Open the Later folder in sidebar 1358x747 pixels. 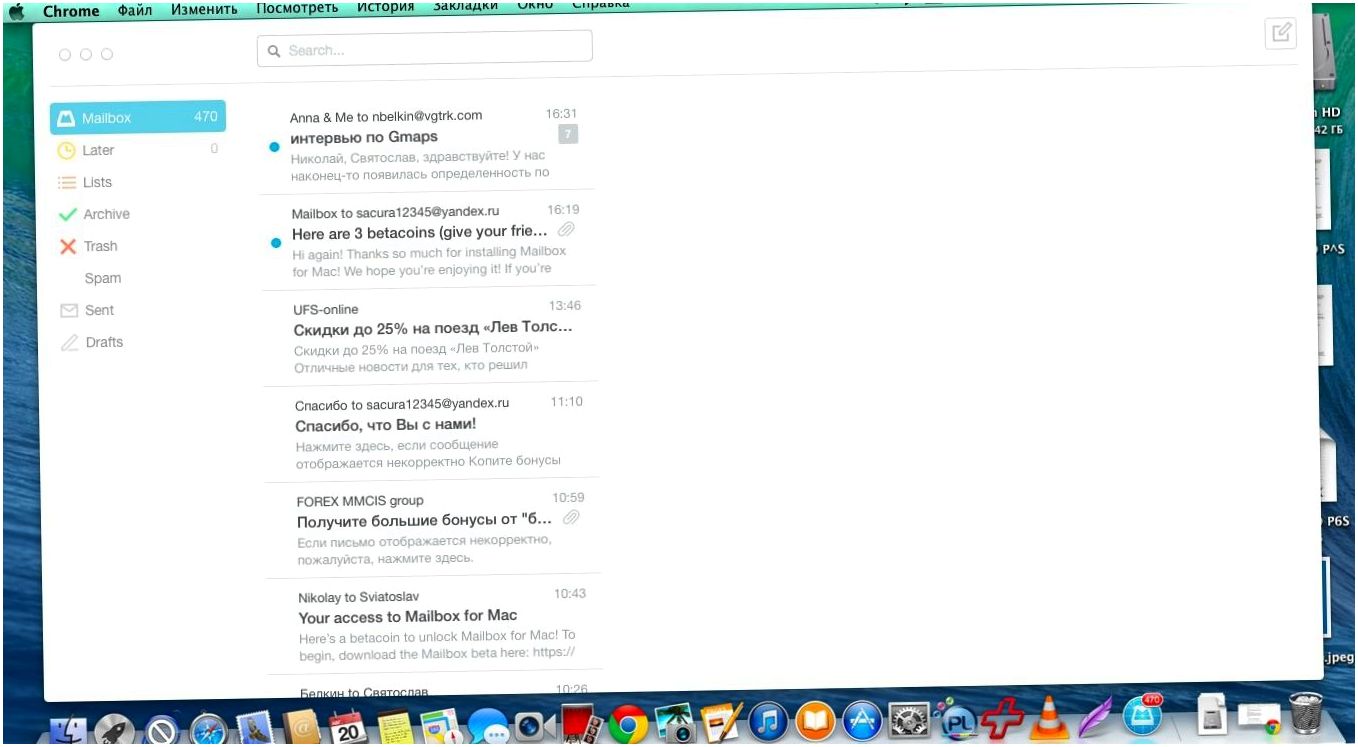(x=138, y=150)
